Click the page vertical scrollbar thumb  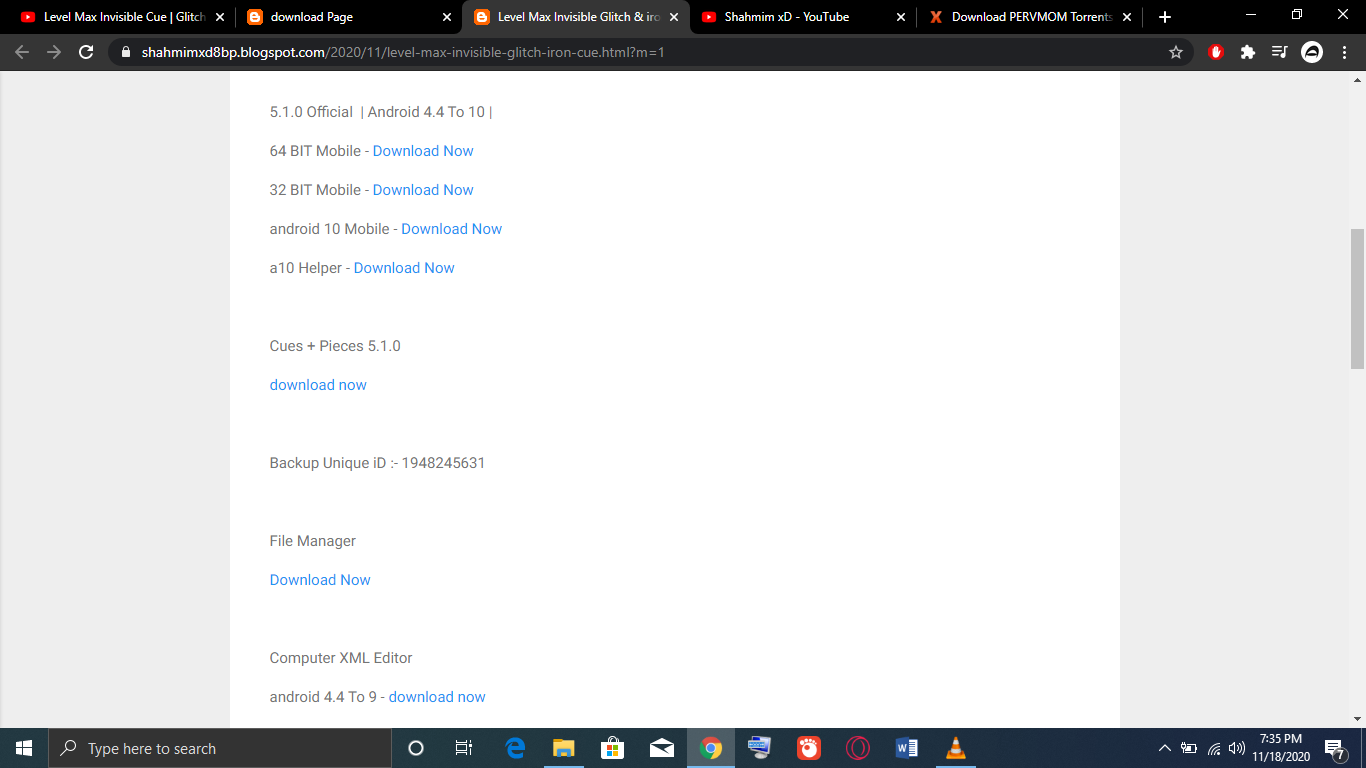[x=1357, y=299]
